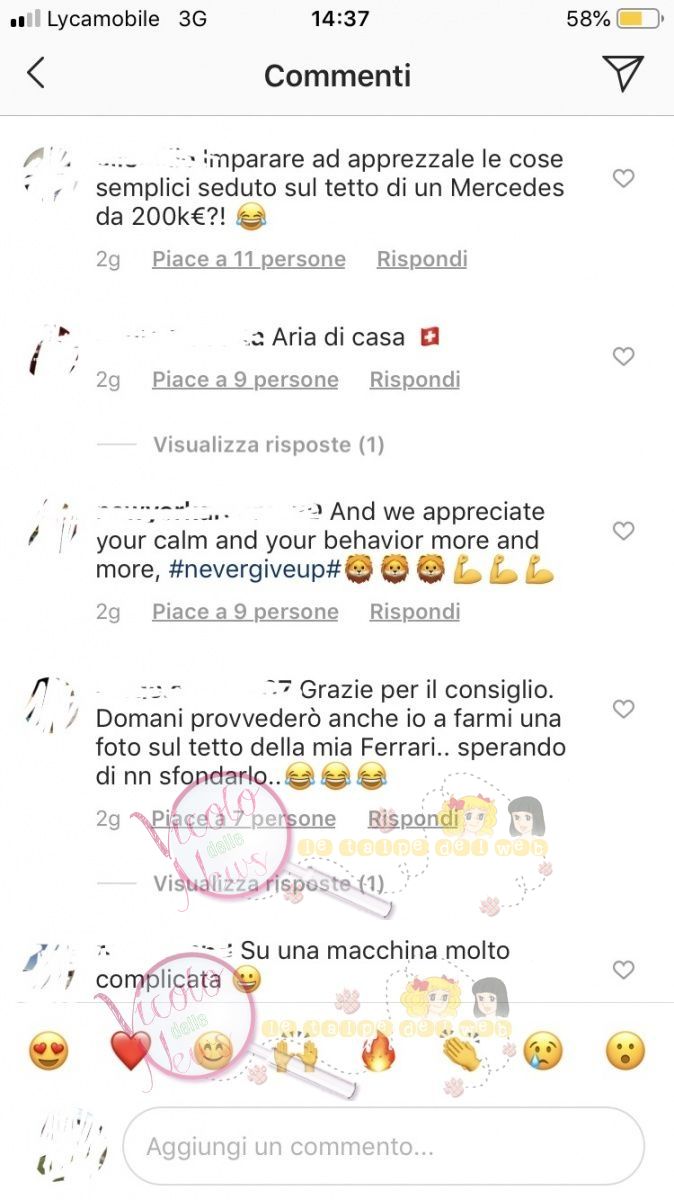The width and height of the screenshot is (674, 1200).
Task: Insert the fire emoji
Action: pyautogui.click(x=378, y=1052)
